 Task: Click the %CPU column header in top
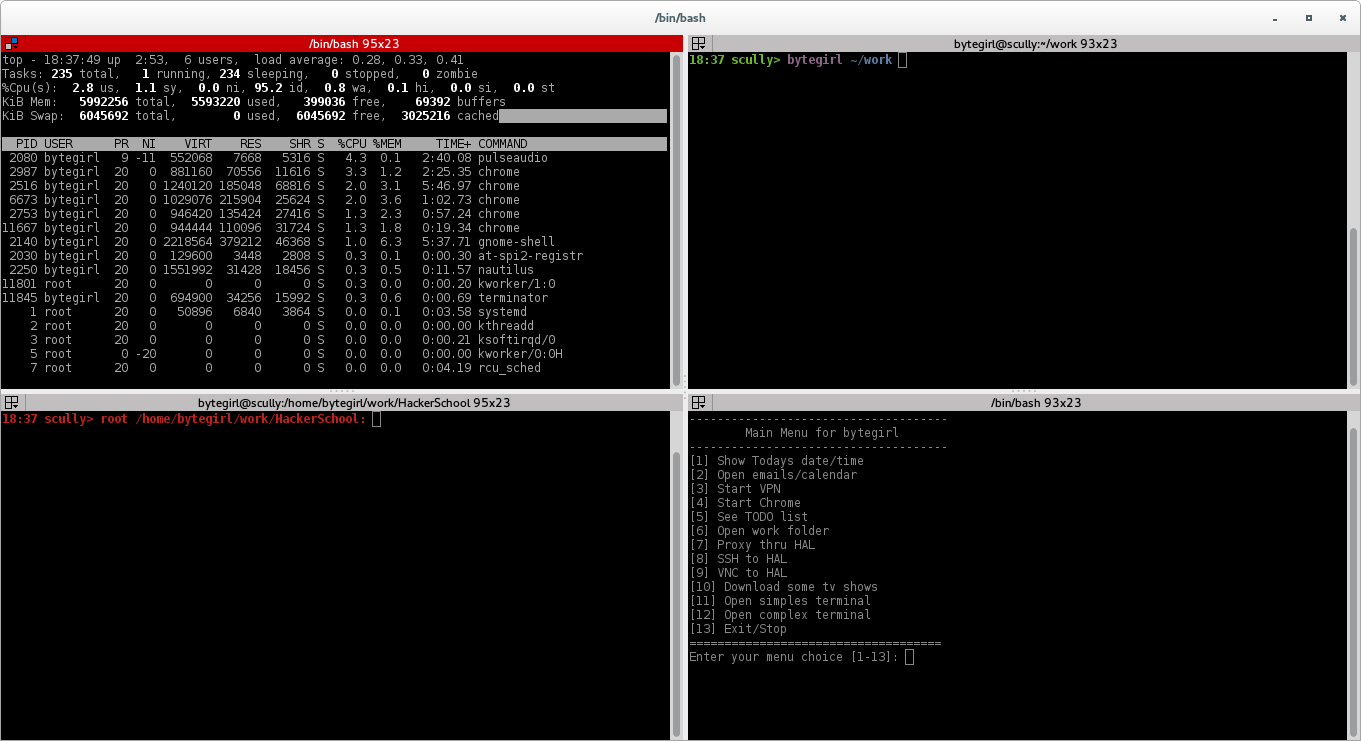pos(351,144)
